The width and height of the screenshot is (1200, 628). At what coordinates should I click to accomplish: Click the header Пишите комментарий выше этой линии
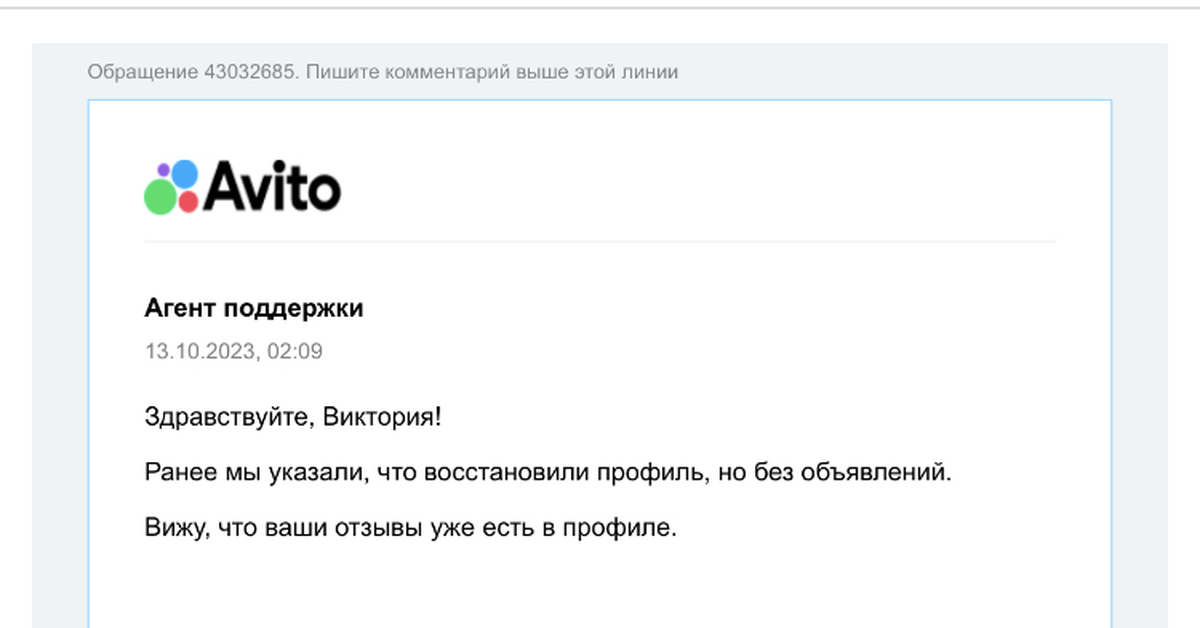[493, 72]
